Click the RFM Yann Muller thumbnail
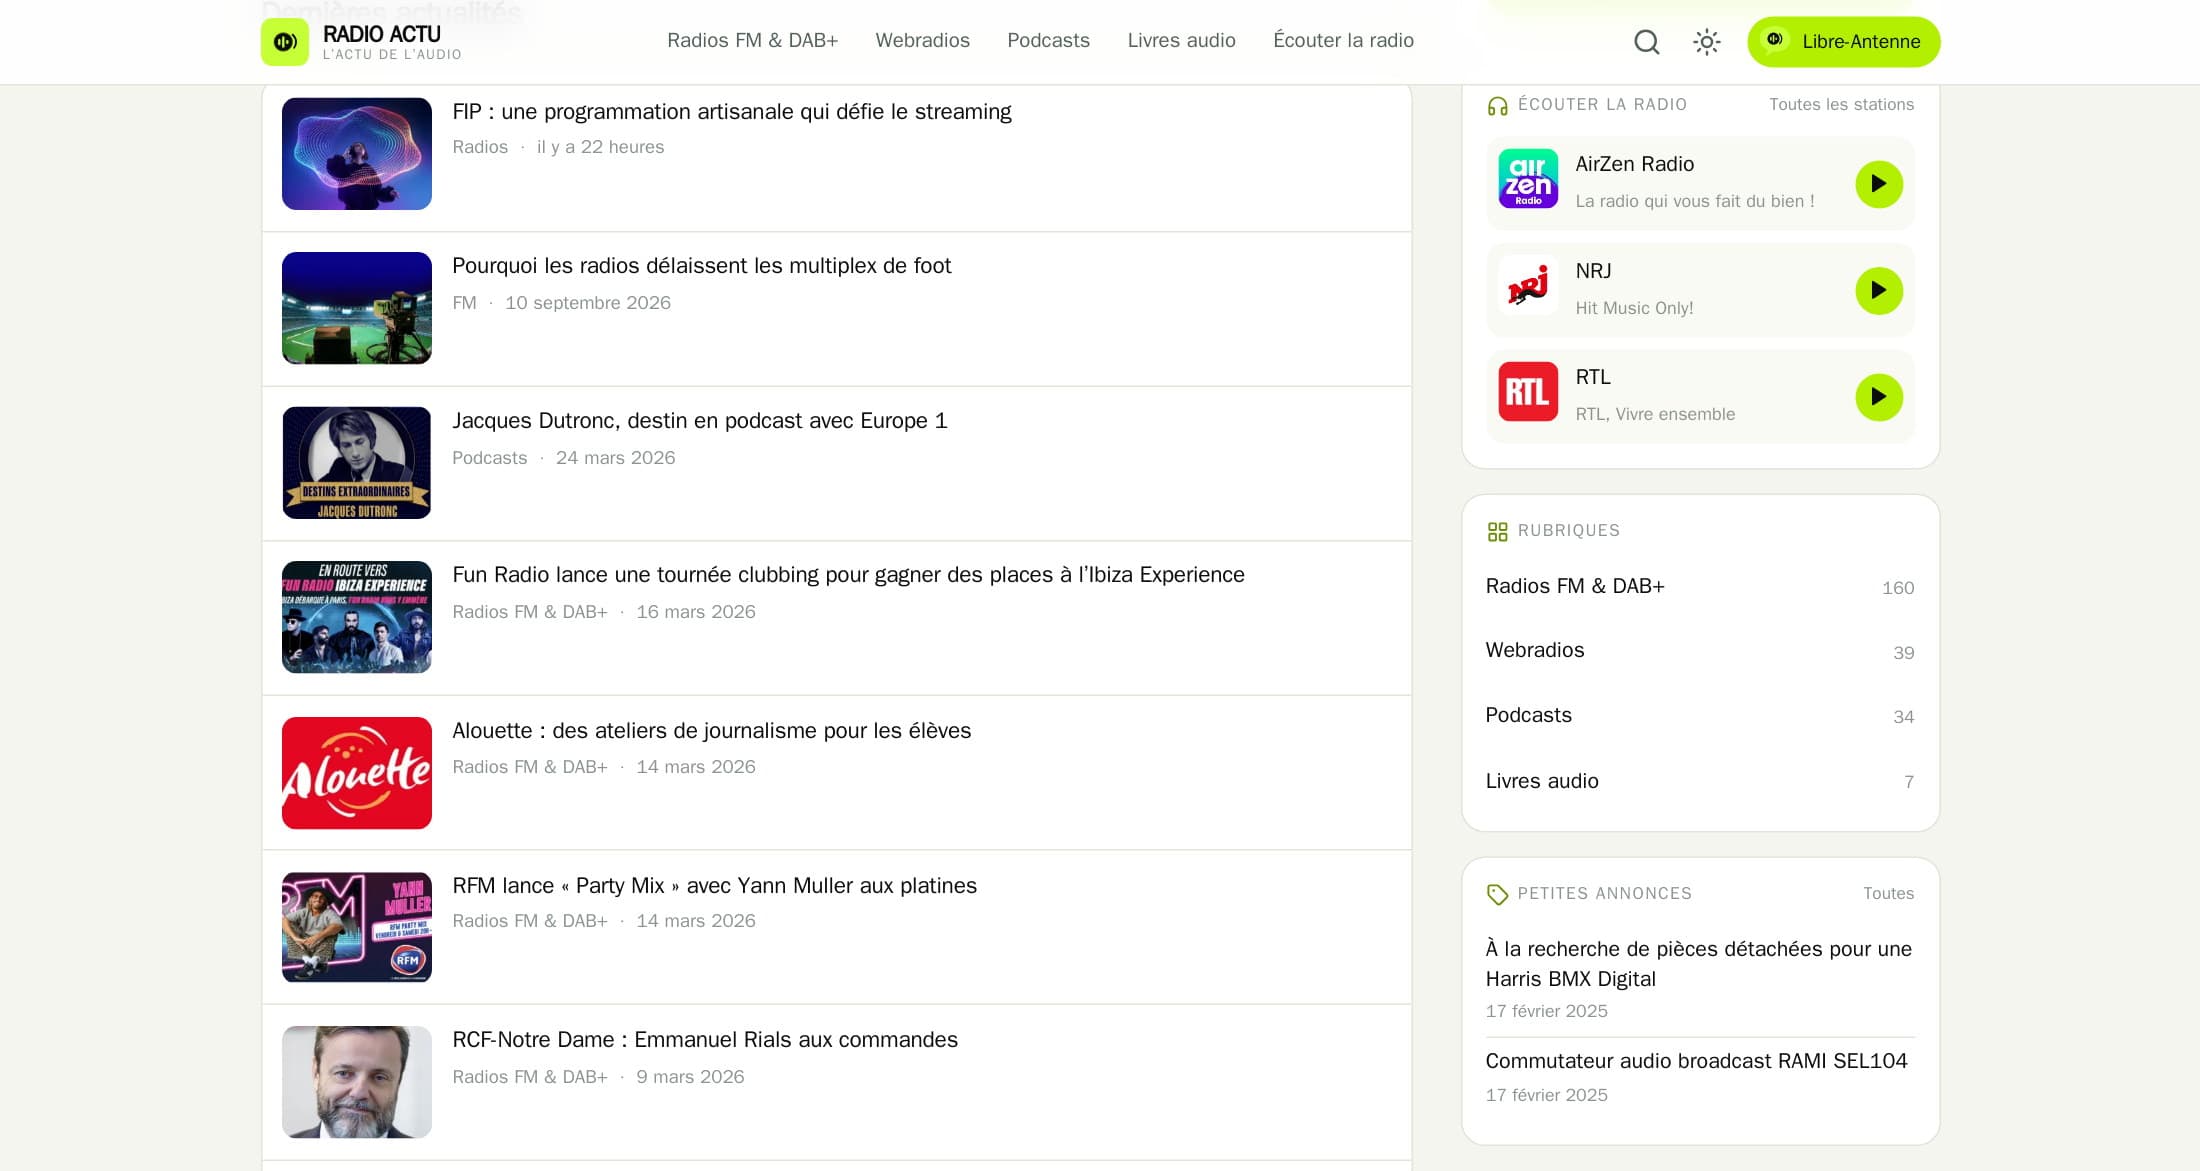 click(357, 927)
